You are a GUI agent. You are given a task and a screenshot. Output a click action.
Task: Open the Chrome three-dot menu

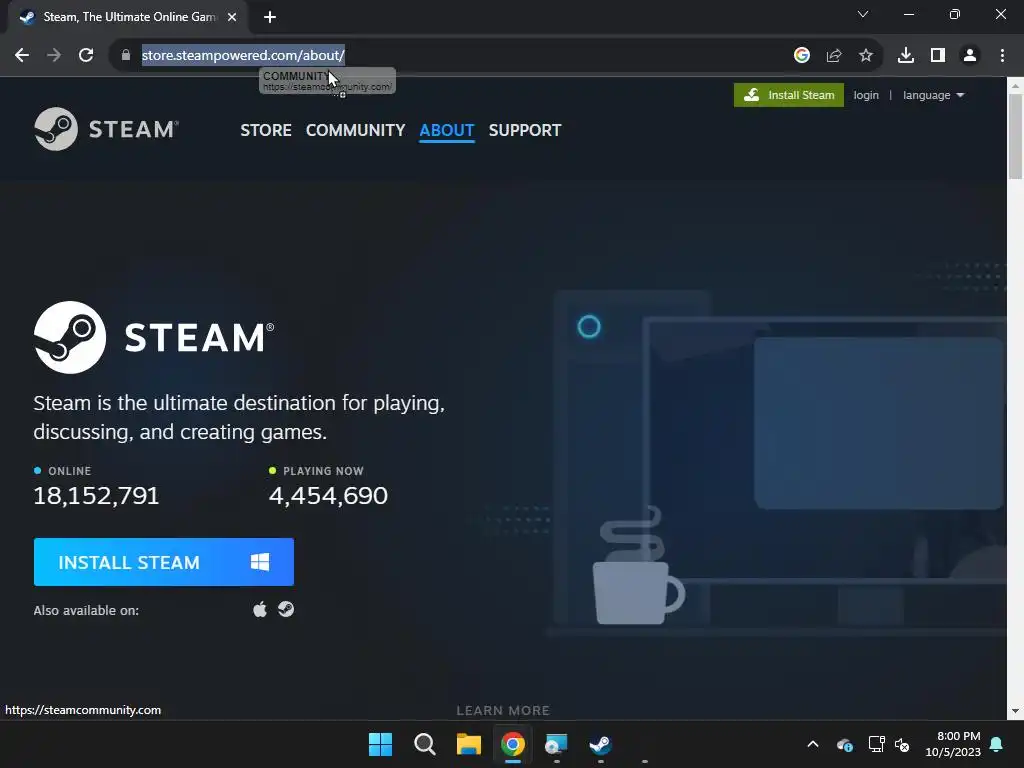click(1002, 56)
